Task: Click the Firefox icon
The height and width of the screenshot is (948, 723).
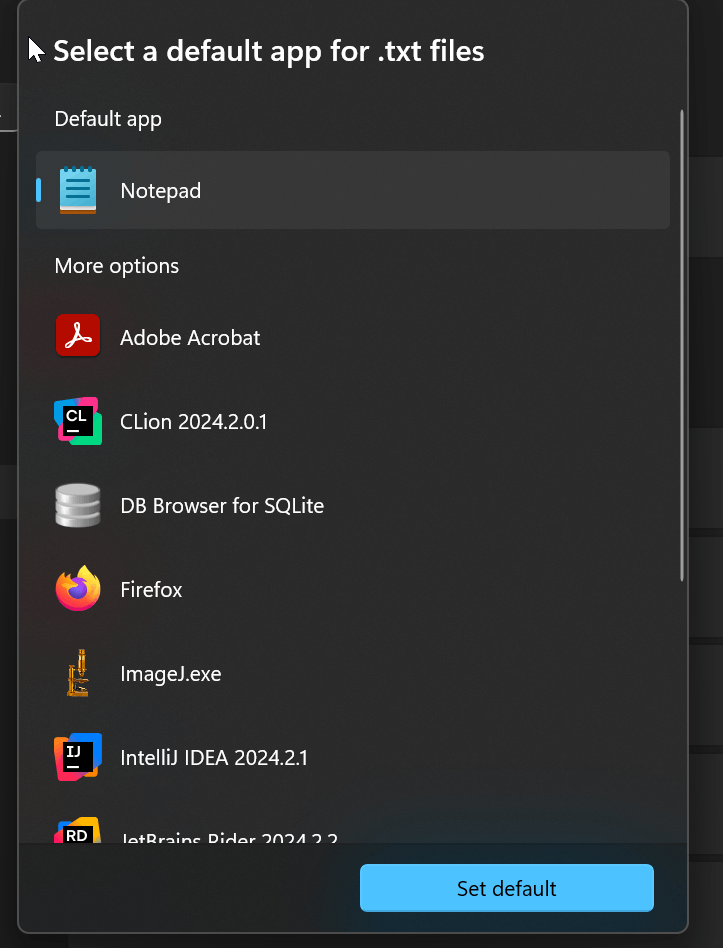Action: point(78,589)
